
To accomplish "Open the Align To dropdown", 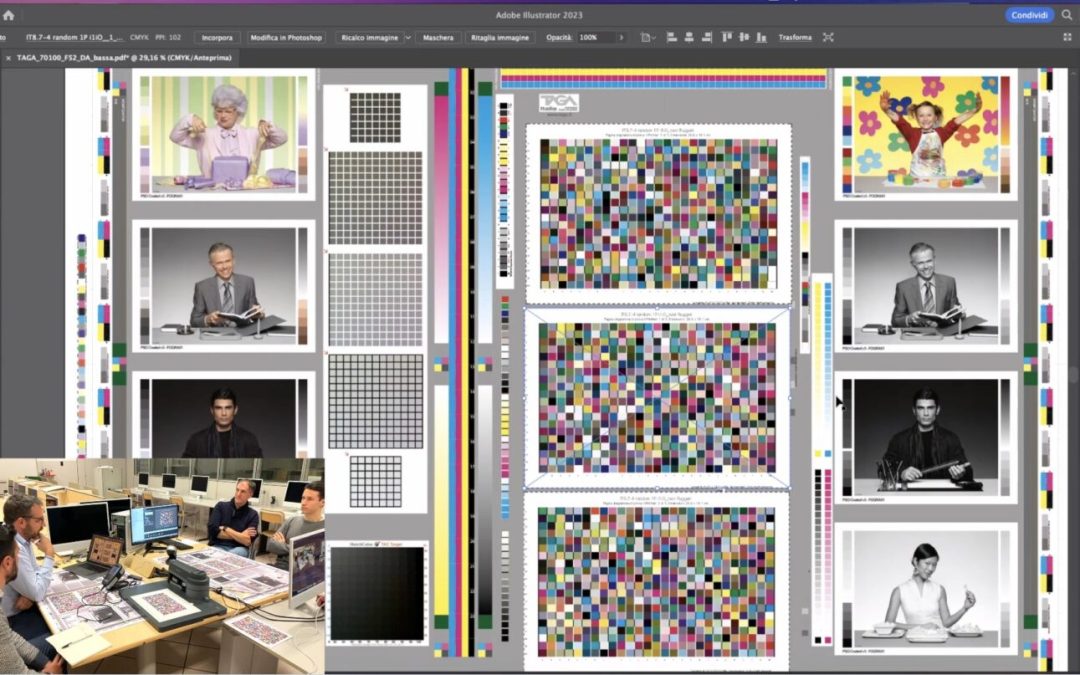I will [x=648, y=37].
